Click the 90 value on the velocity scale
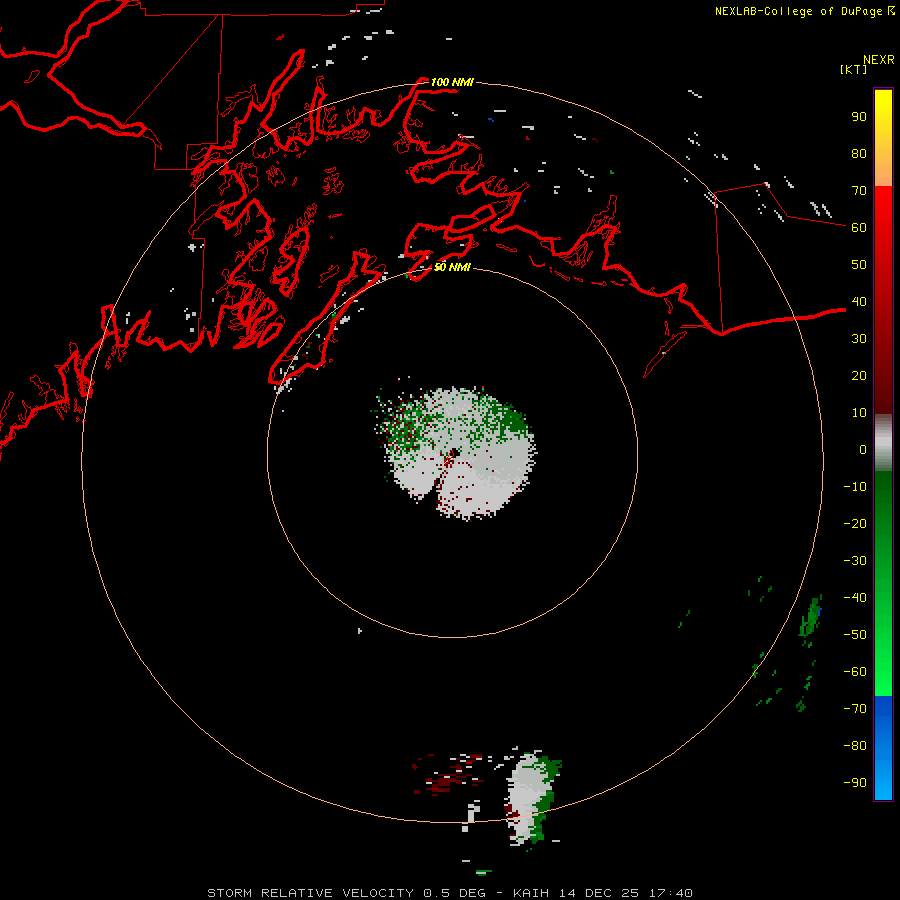Image resolution: width=900 pixels, height=900 pixels. (859, 117)
